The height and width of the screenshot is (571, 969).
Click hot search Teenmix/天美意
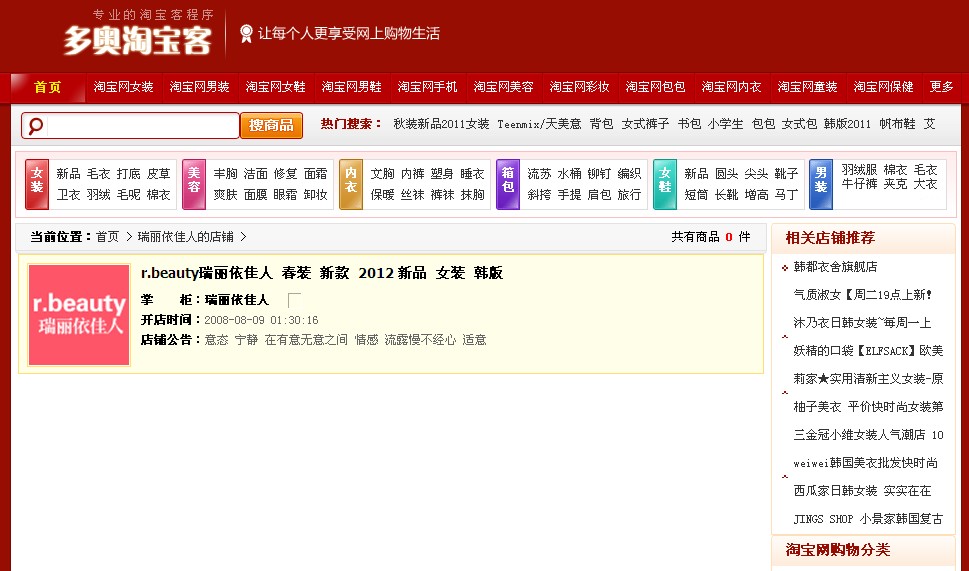pyautogui.click(x=539, y=124)
